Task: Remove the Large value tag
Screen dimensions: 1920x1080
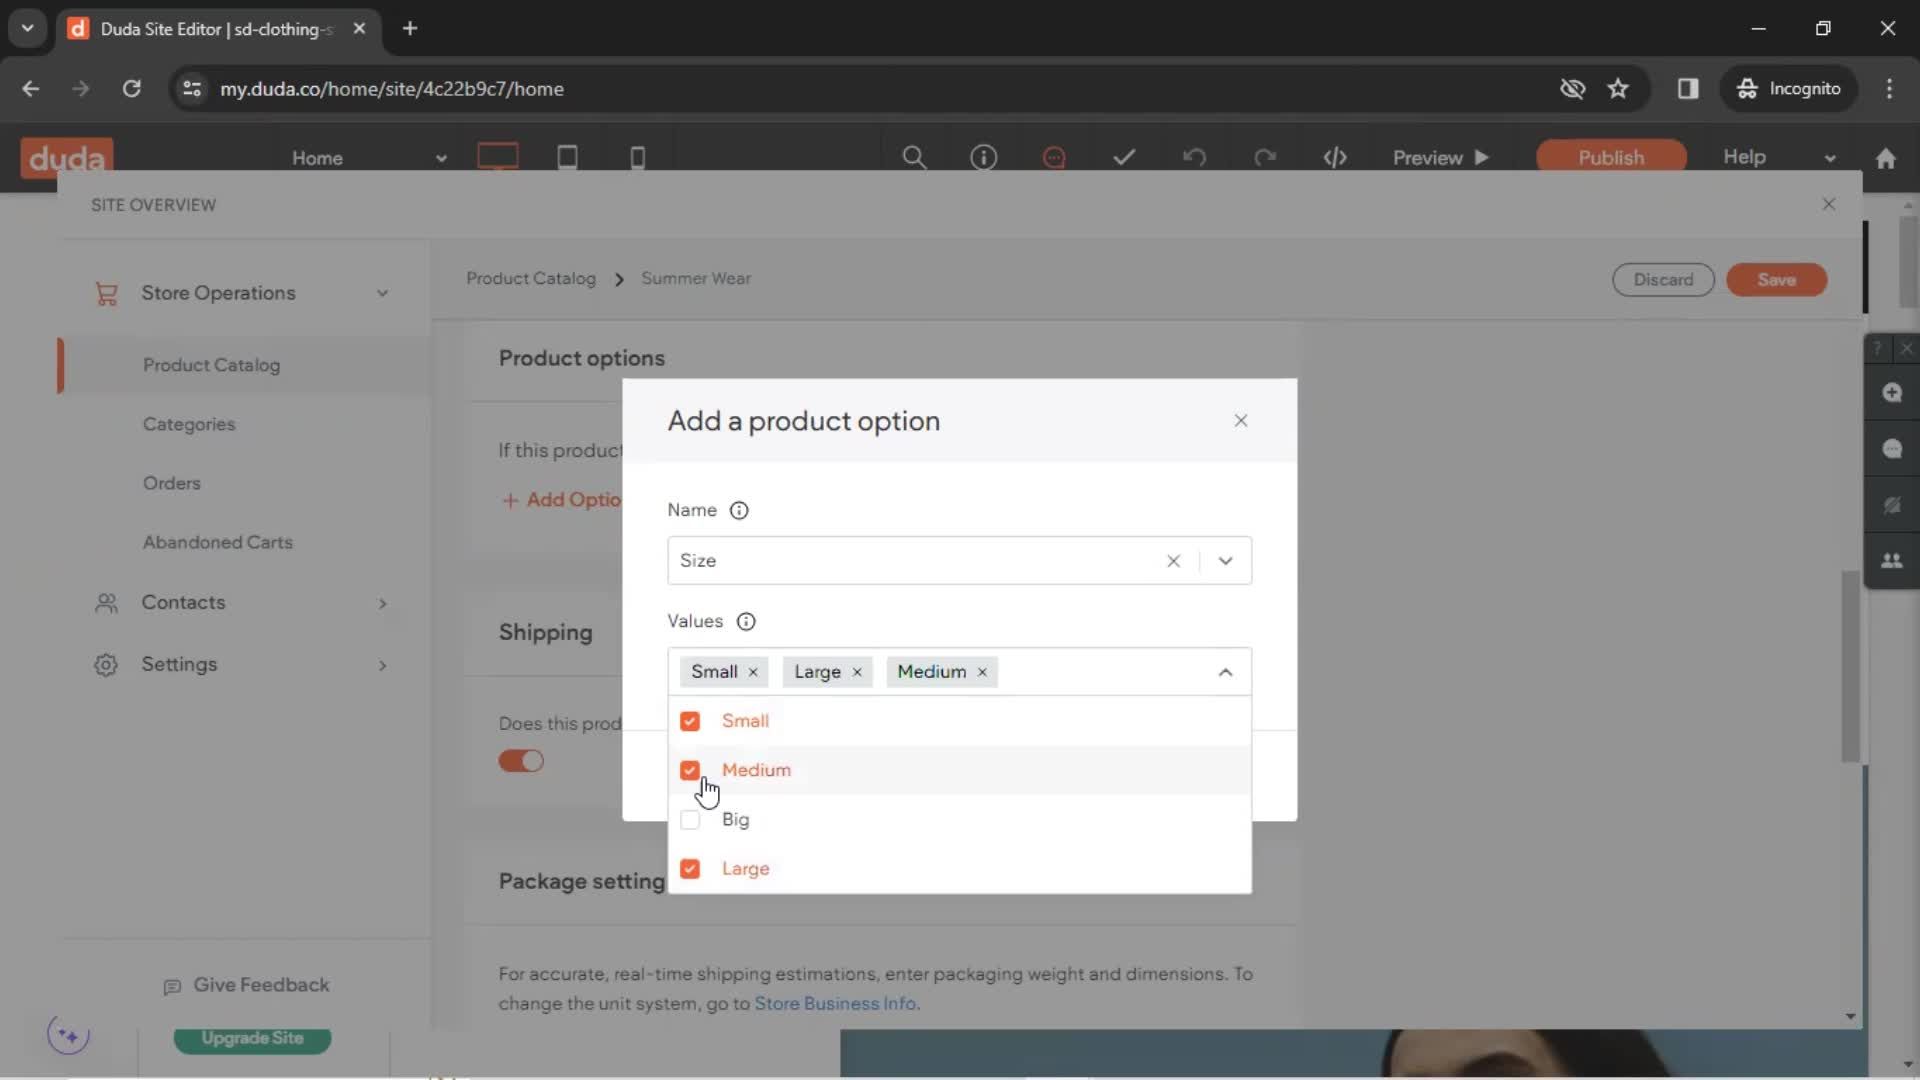Action: coord(857,672)
